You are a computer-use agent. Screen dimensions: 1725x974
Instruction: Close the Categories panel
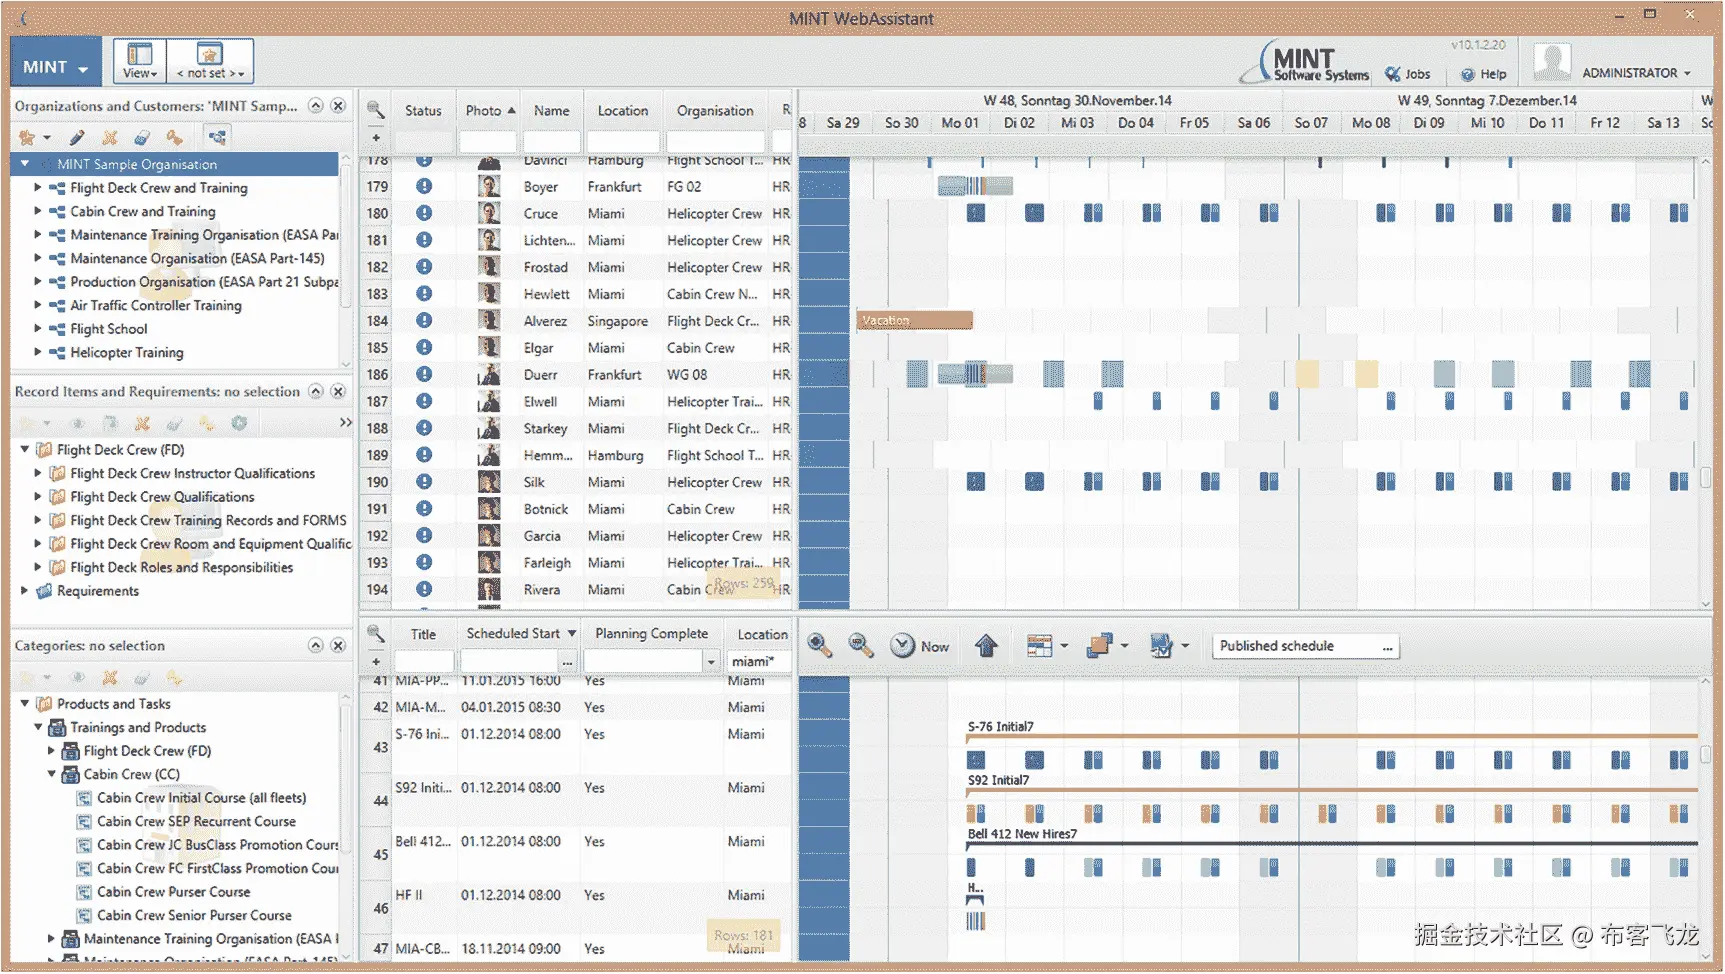[x=339, y=645]
